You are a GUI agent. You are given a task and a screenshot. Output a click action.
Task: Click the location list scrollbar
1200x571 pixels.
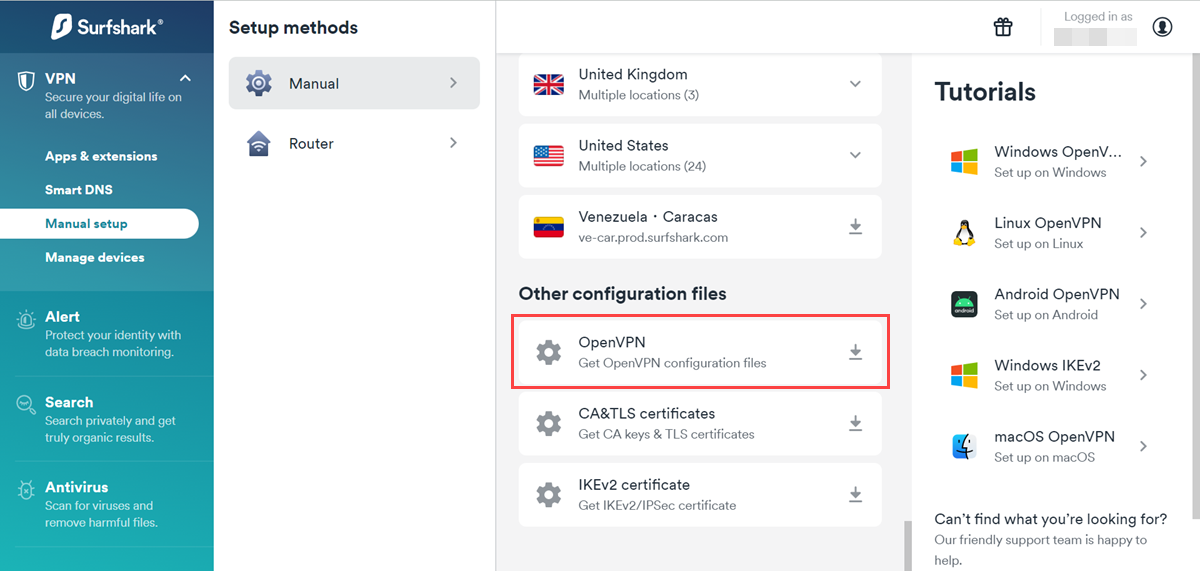905,545
